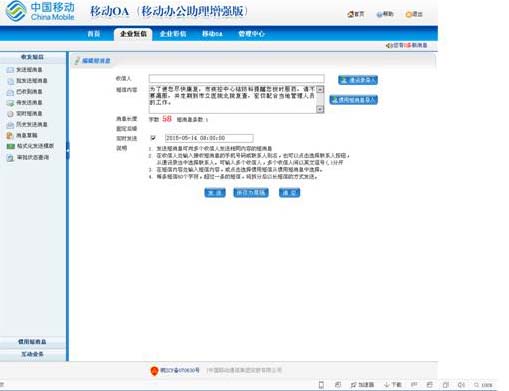This screenshot has width=509, height=391.
Task: Click the speaker icon beside new message notice
Action: click(388, 45)
